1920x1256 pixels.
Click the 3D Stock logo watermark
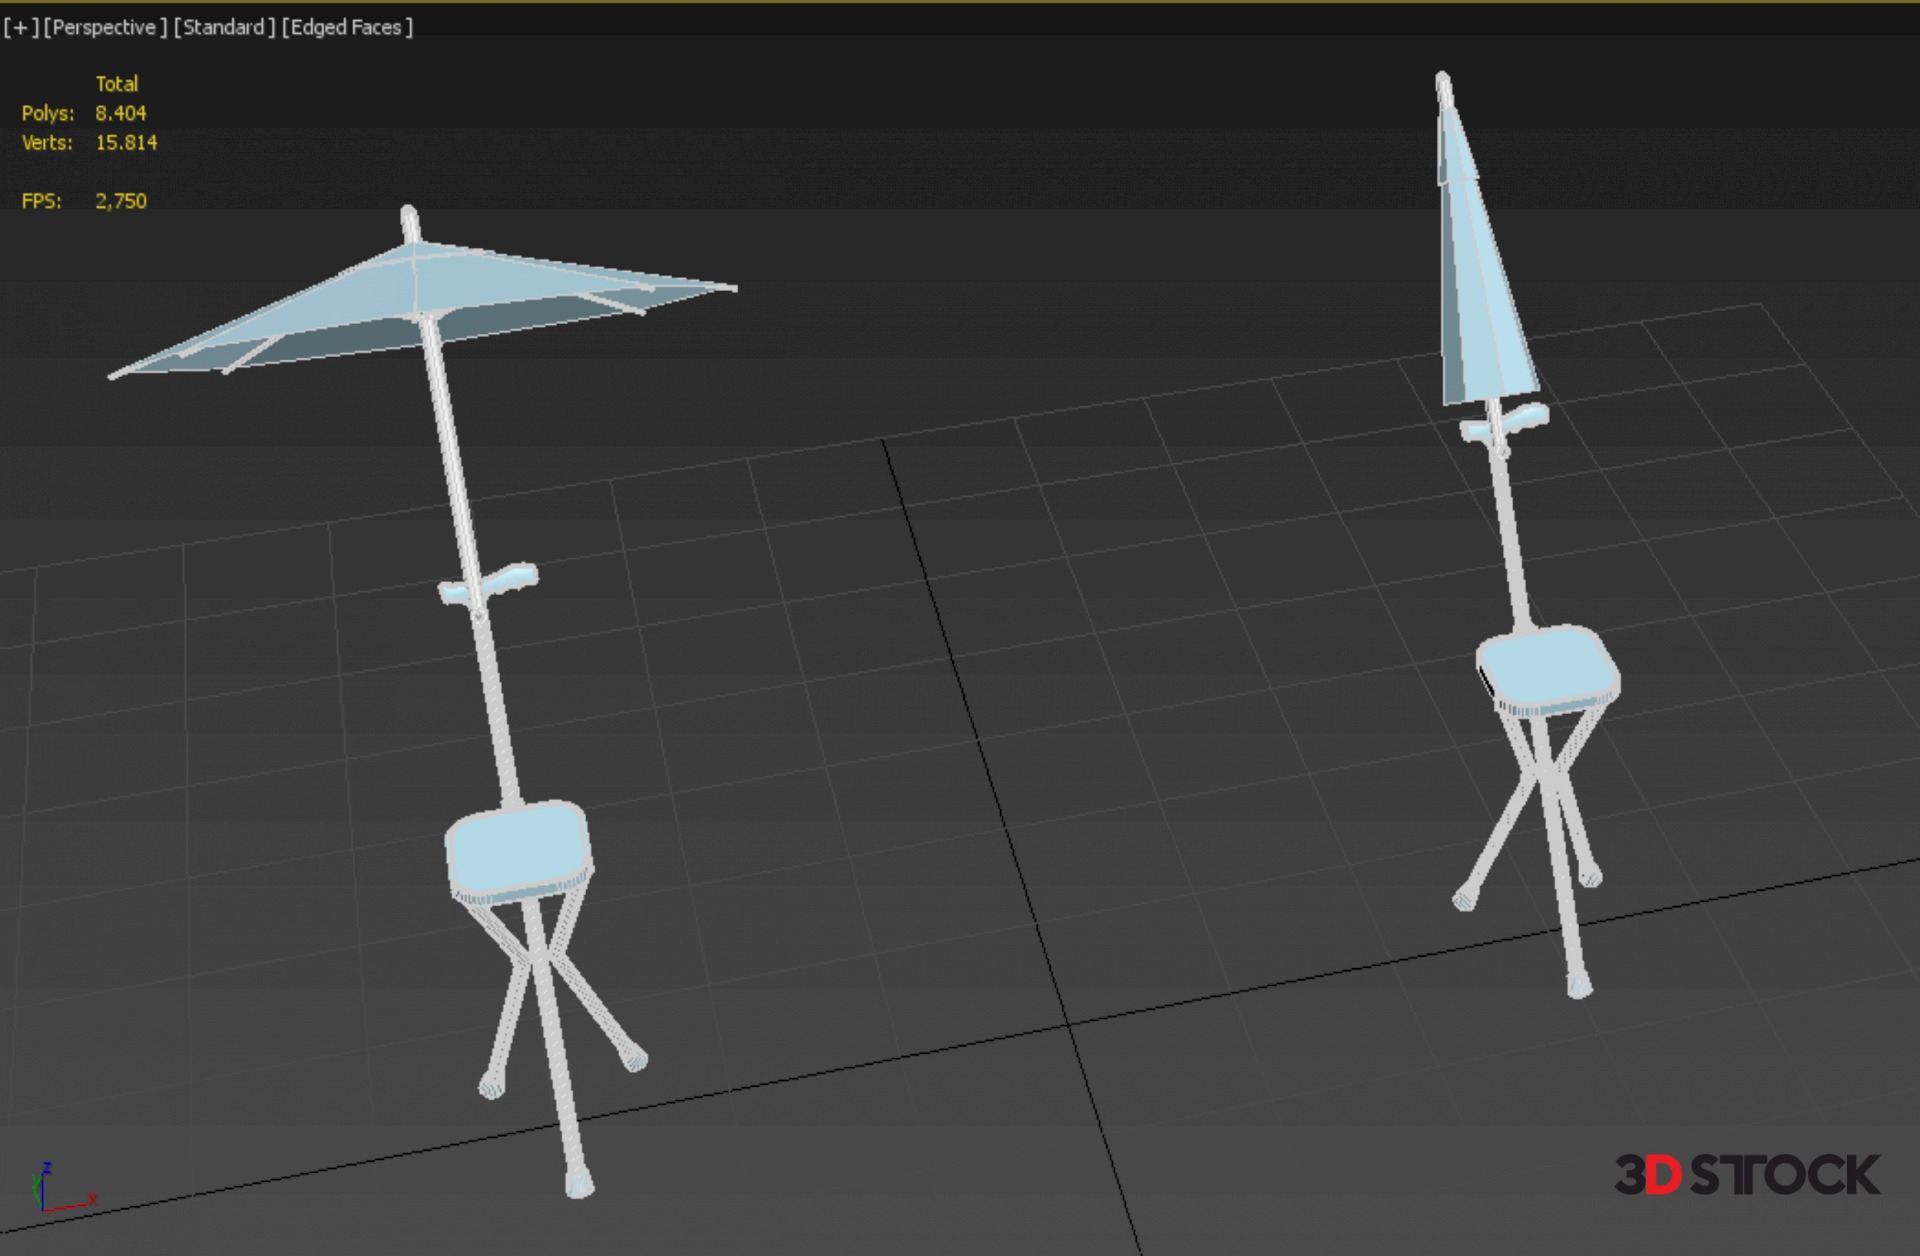[1746, 1175]
